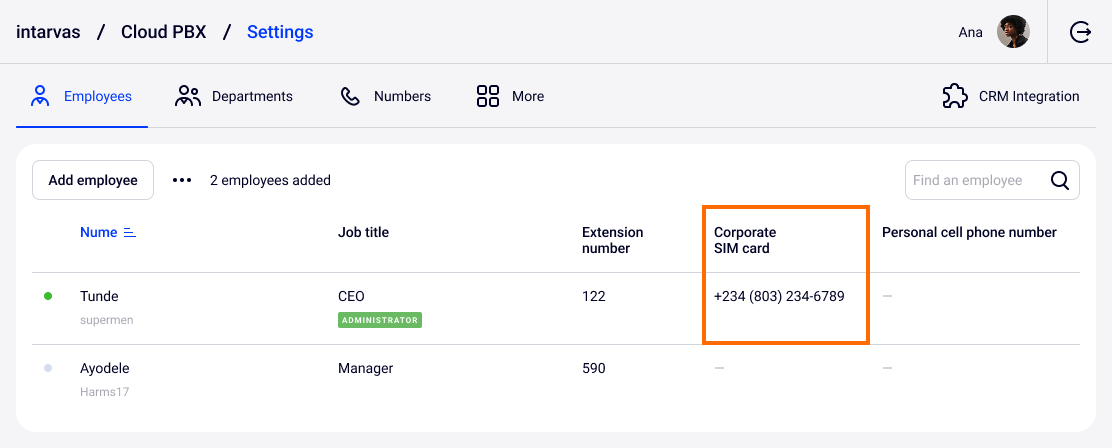Click the magnifier search icon
This screenshot has width=1112, height=448.
tap(1060, 180)
